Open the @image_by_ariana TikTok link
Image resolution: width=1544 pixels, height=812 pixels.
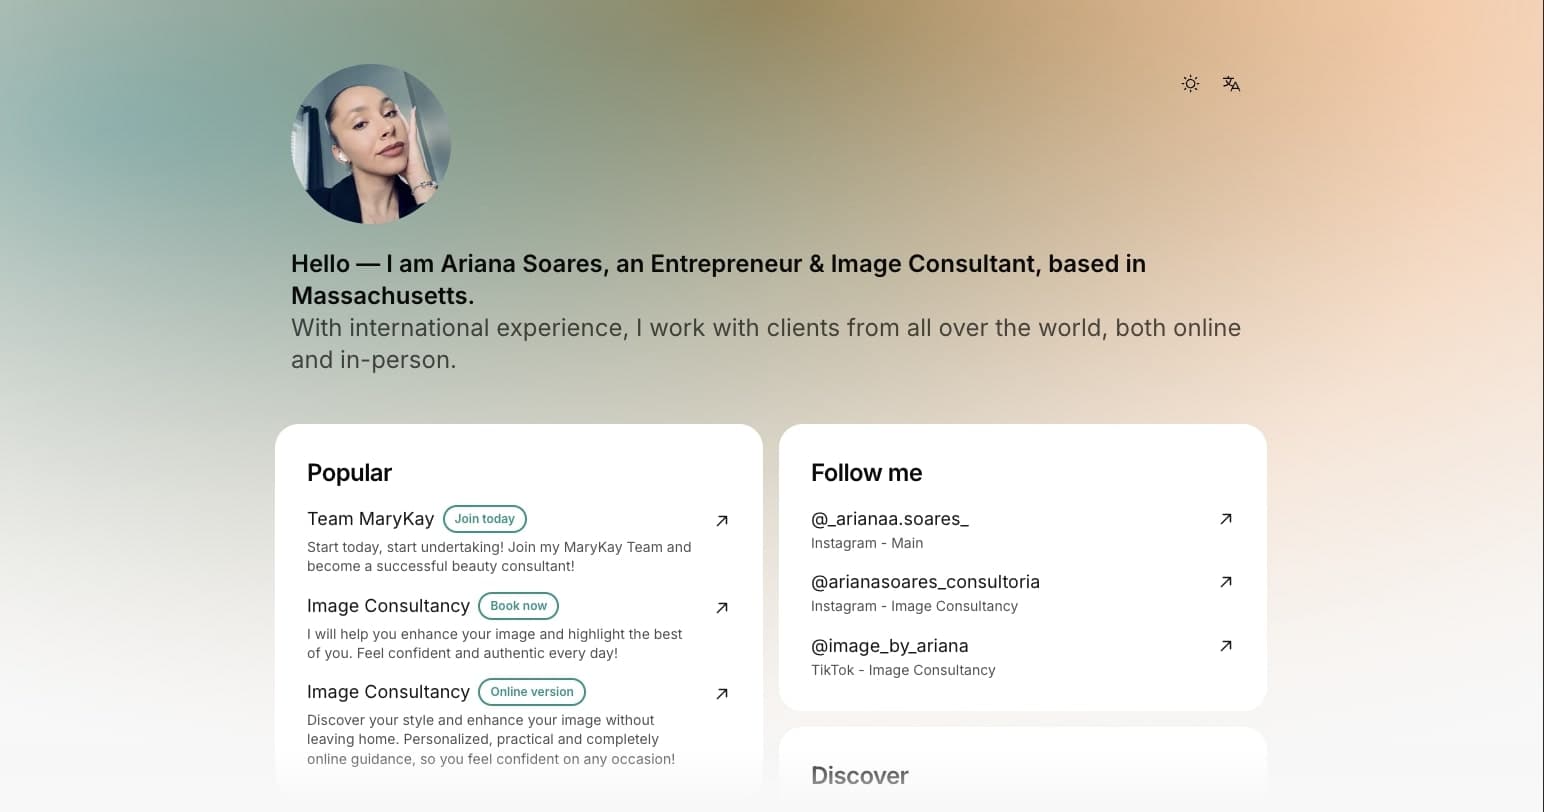coord(890,645)
